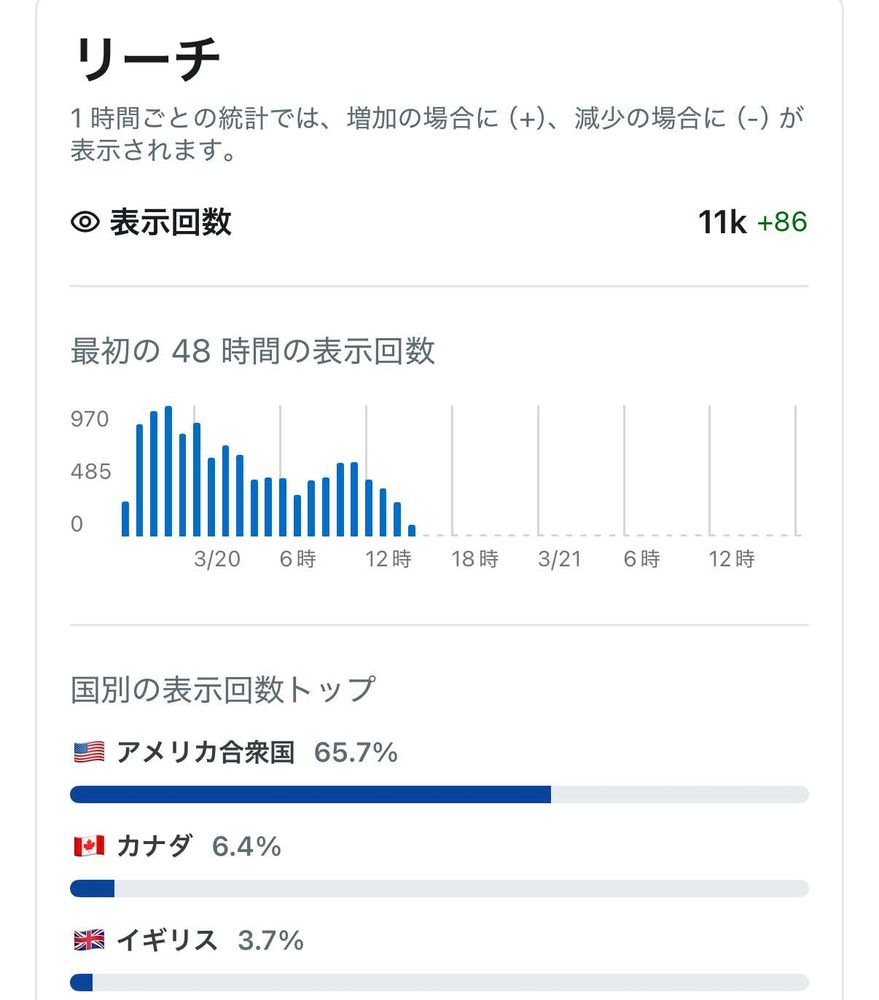The image size is (879, 1000).
Task: Click the イギリス progress bar
Action: pos(439,982)
